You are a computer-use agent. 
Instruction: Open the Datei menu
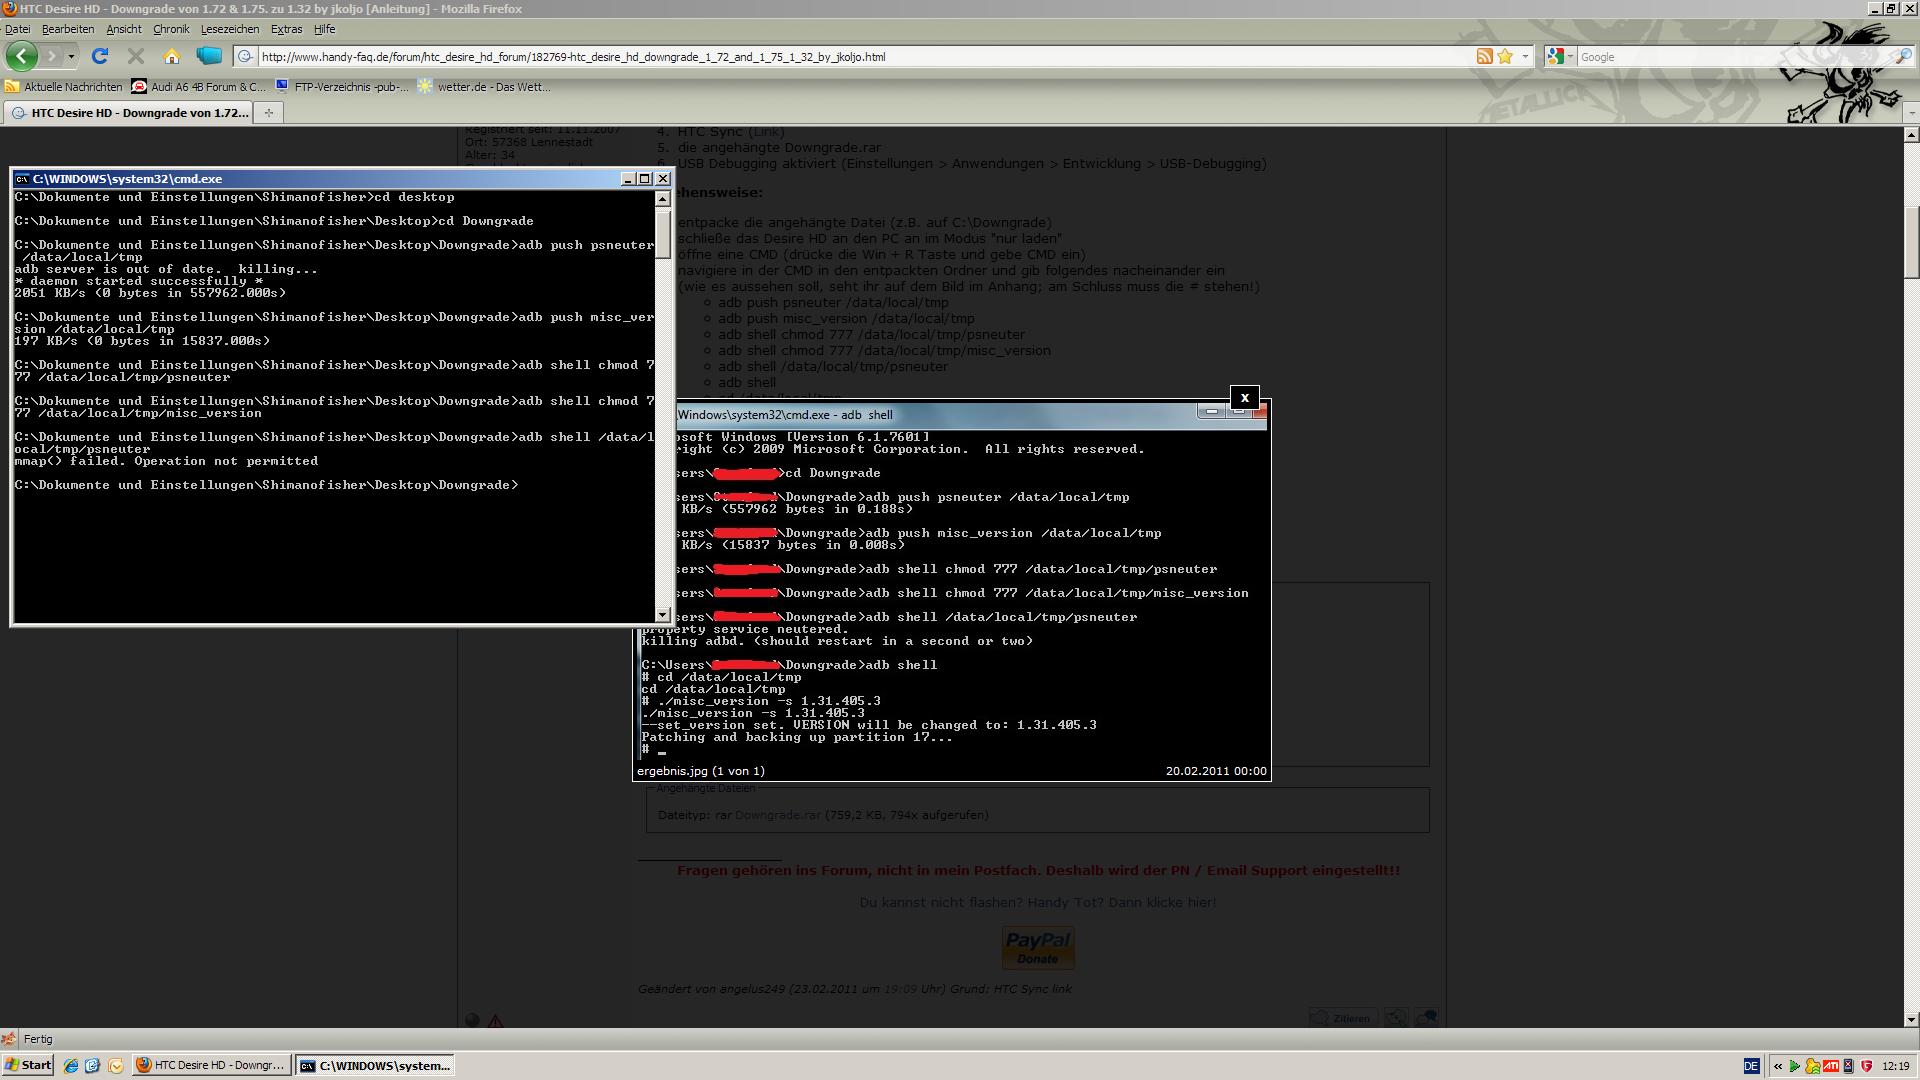click(x=18, y=29)
